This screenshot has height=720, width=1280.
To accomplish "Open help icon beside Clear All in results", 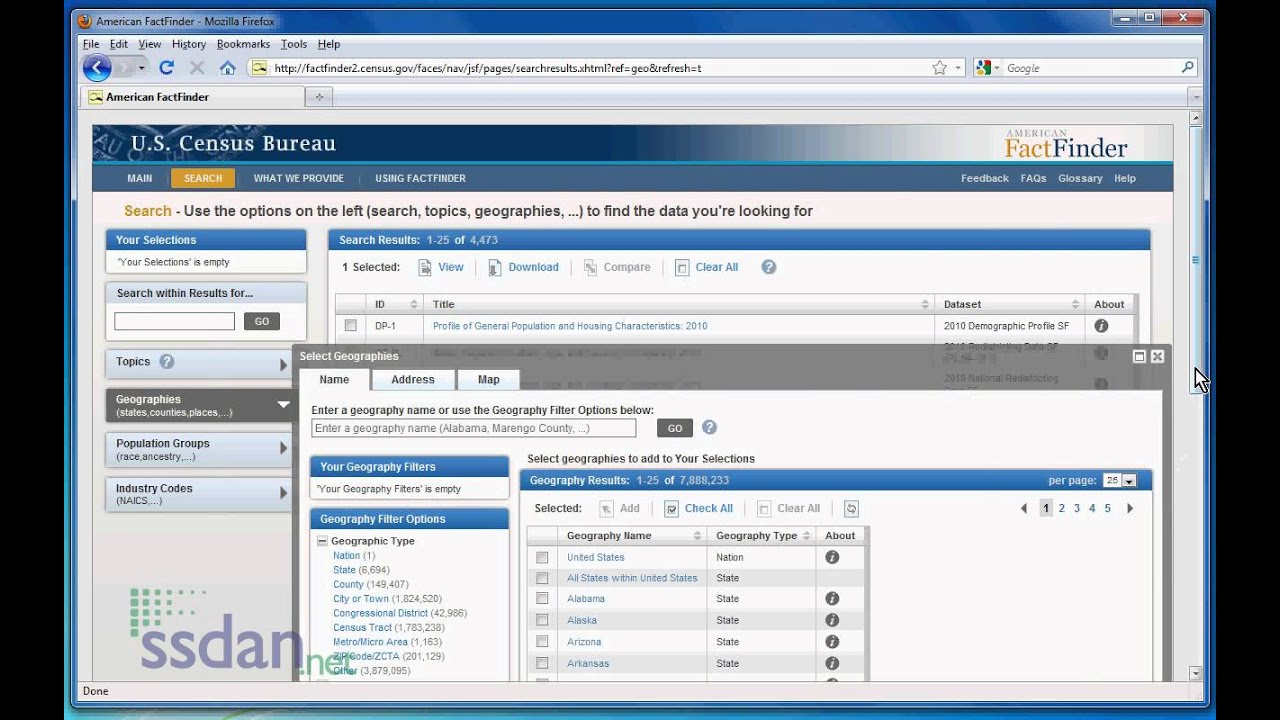I will pos(768,267).
